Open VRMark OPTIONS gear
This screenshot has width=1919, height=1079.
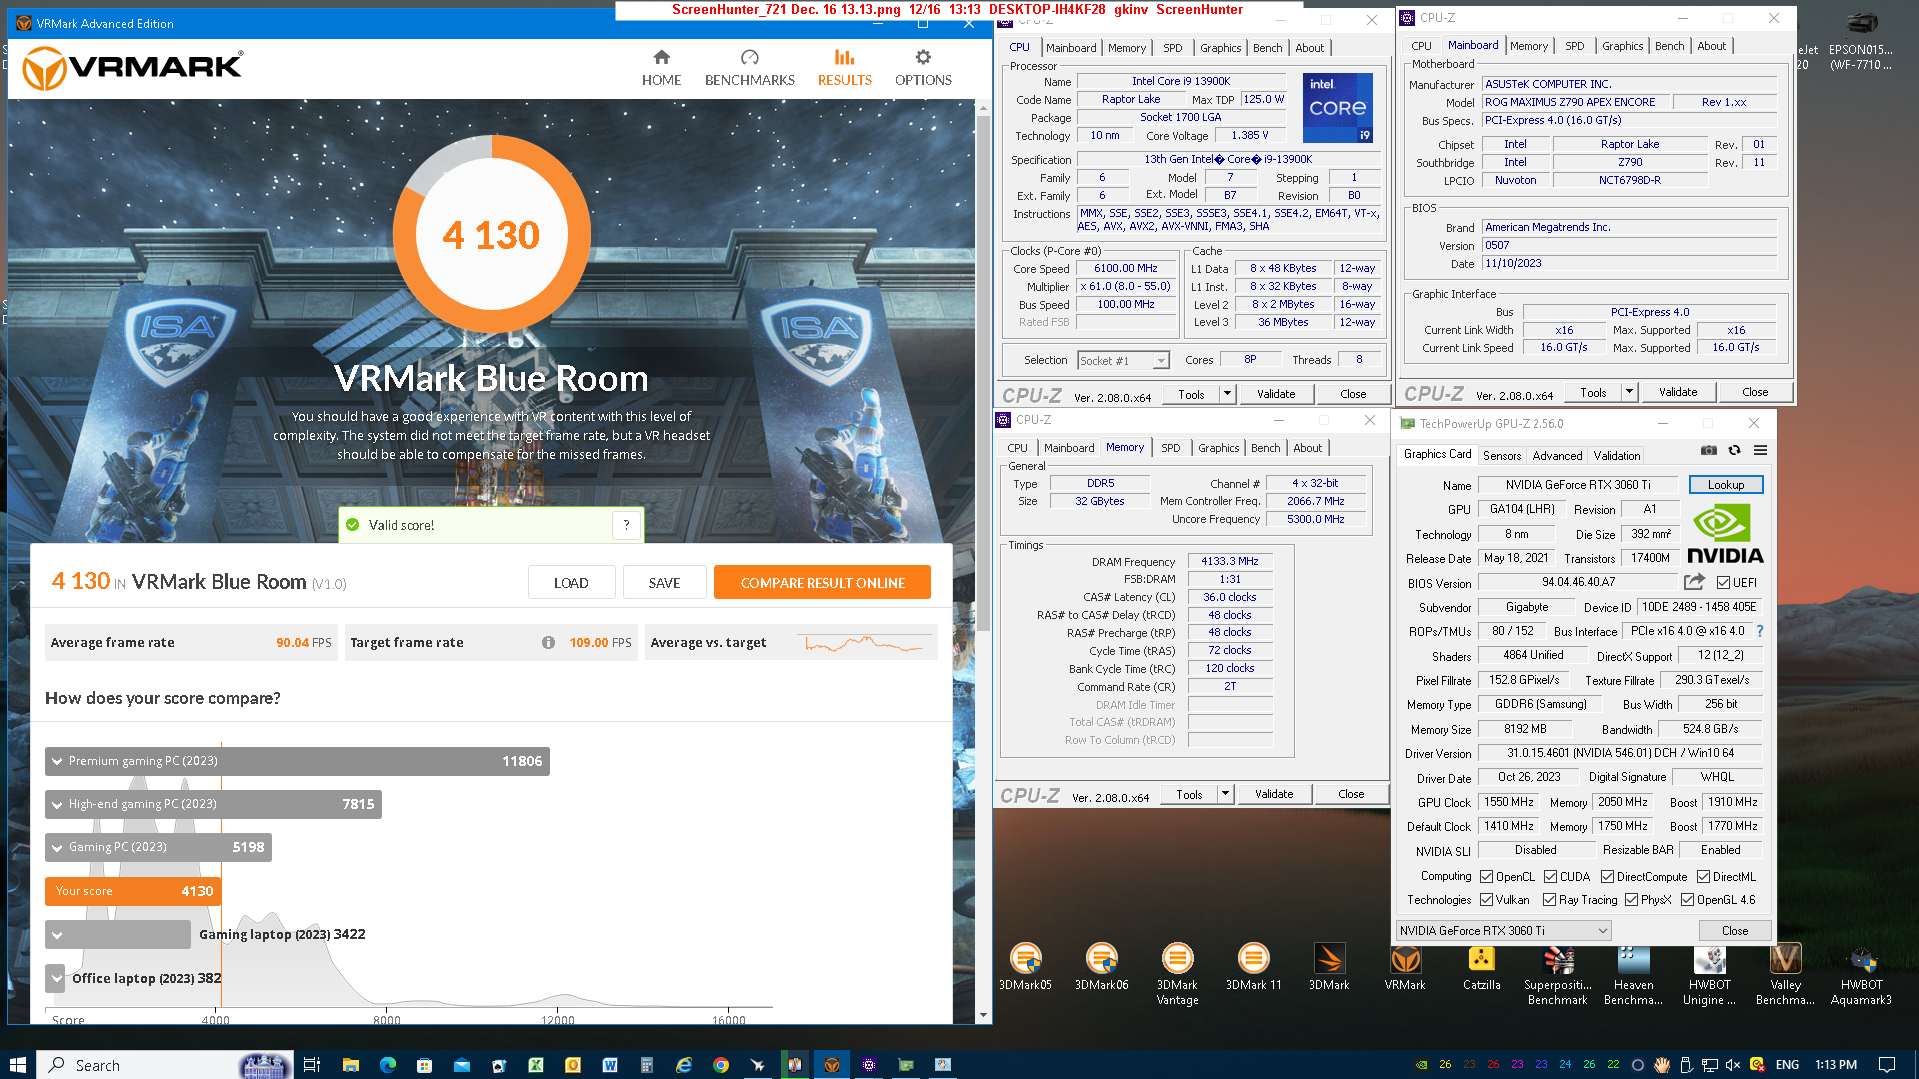click(x=923, y=68)
